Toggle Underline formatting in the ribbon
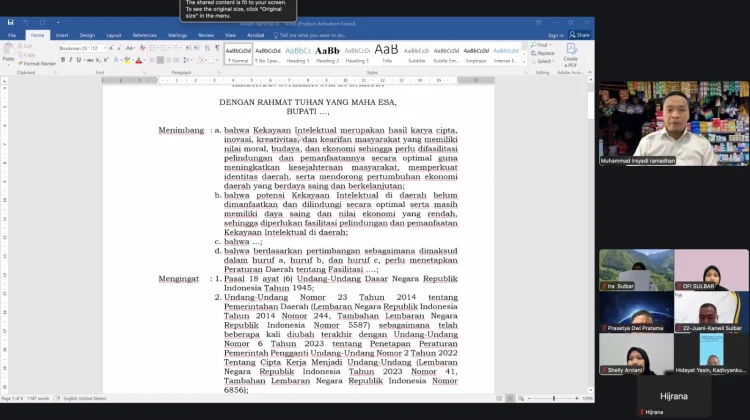 78,60
